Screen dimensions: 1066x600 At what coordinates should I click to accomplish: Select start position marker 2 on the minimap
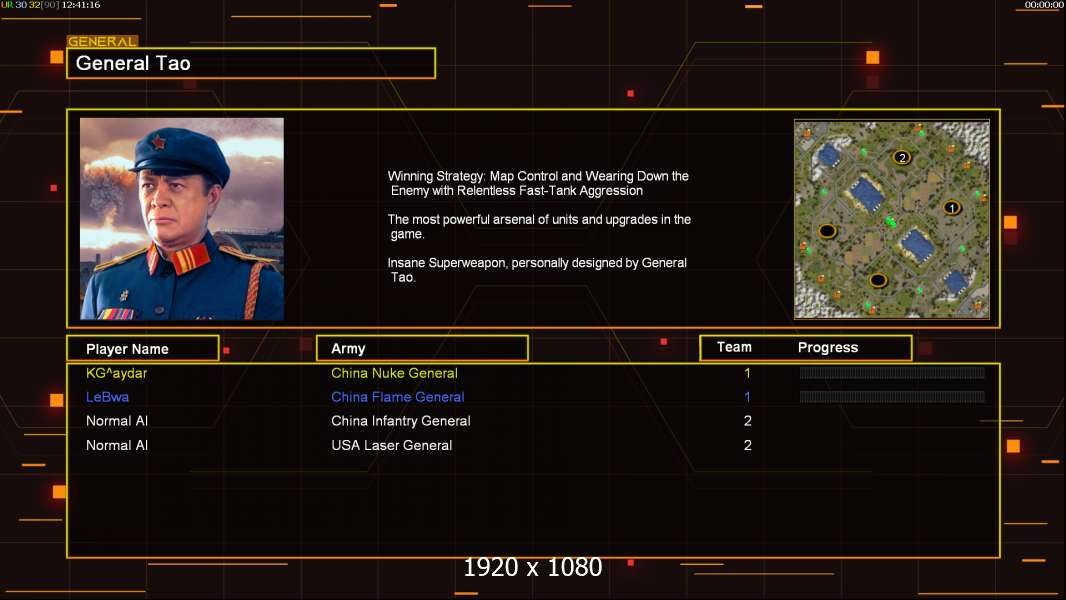coord(901,158)
